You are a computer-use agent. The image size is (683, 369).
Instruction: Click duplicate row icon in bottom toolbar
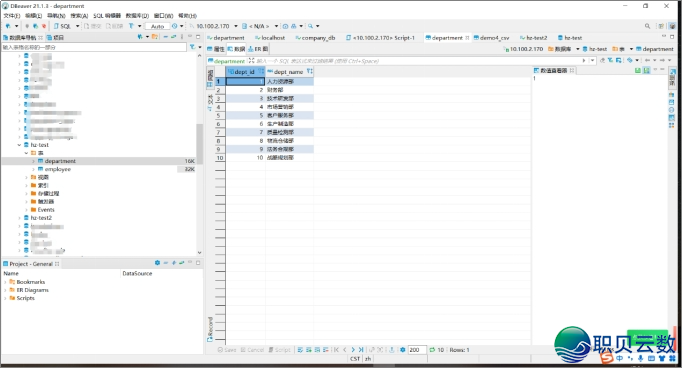coord(317,350)
